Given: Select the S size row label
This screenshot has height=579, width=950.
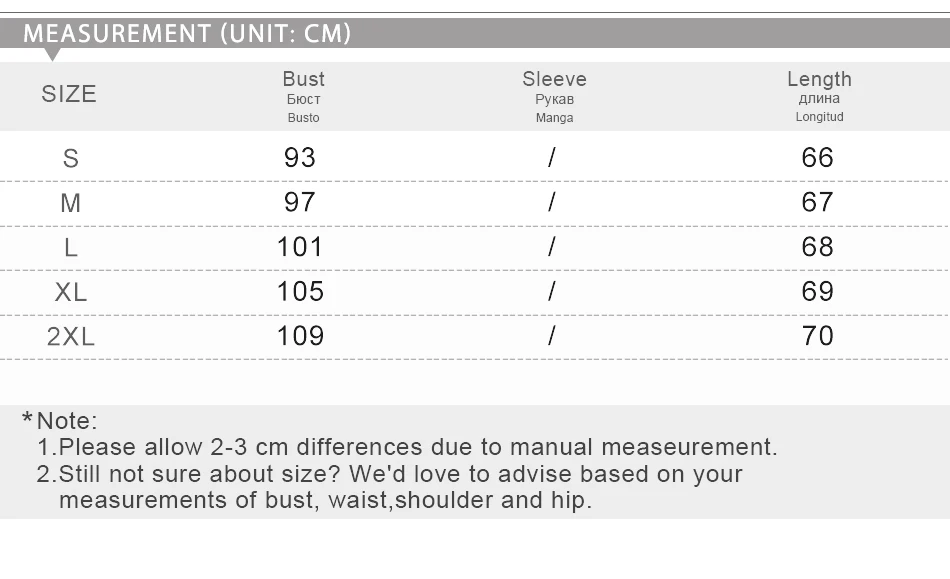Looking at the screenshot, I should pyautogui.click(x=71, y=159).
